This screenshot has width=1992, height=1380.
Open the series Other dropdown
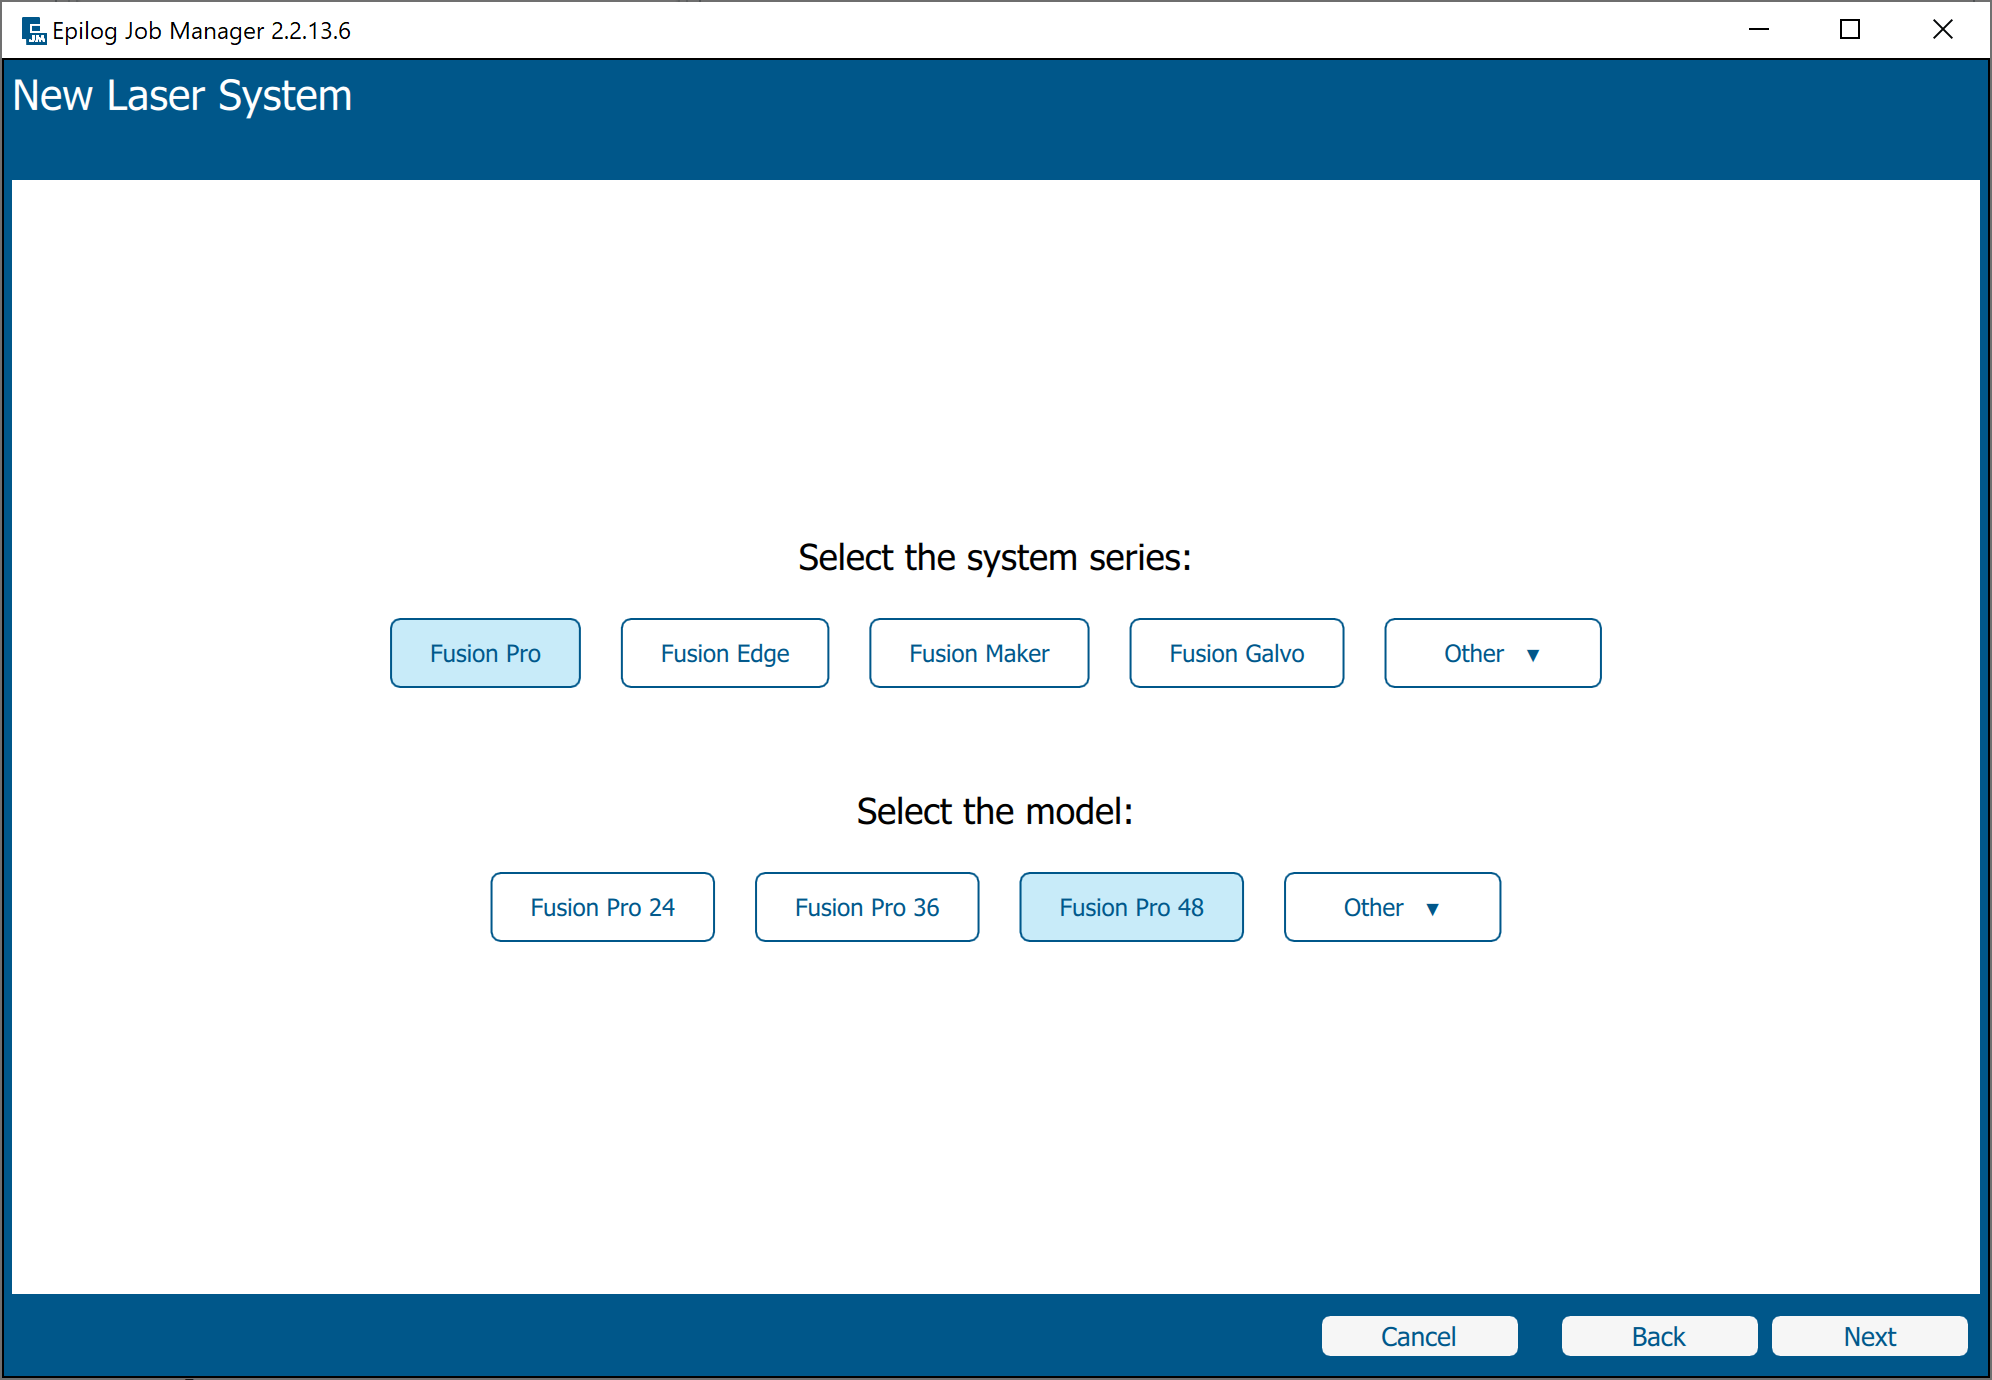tap(1474, 653)
